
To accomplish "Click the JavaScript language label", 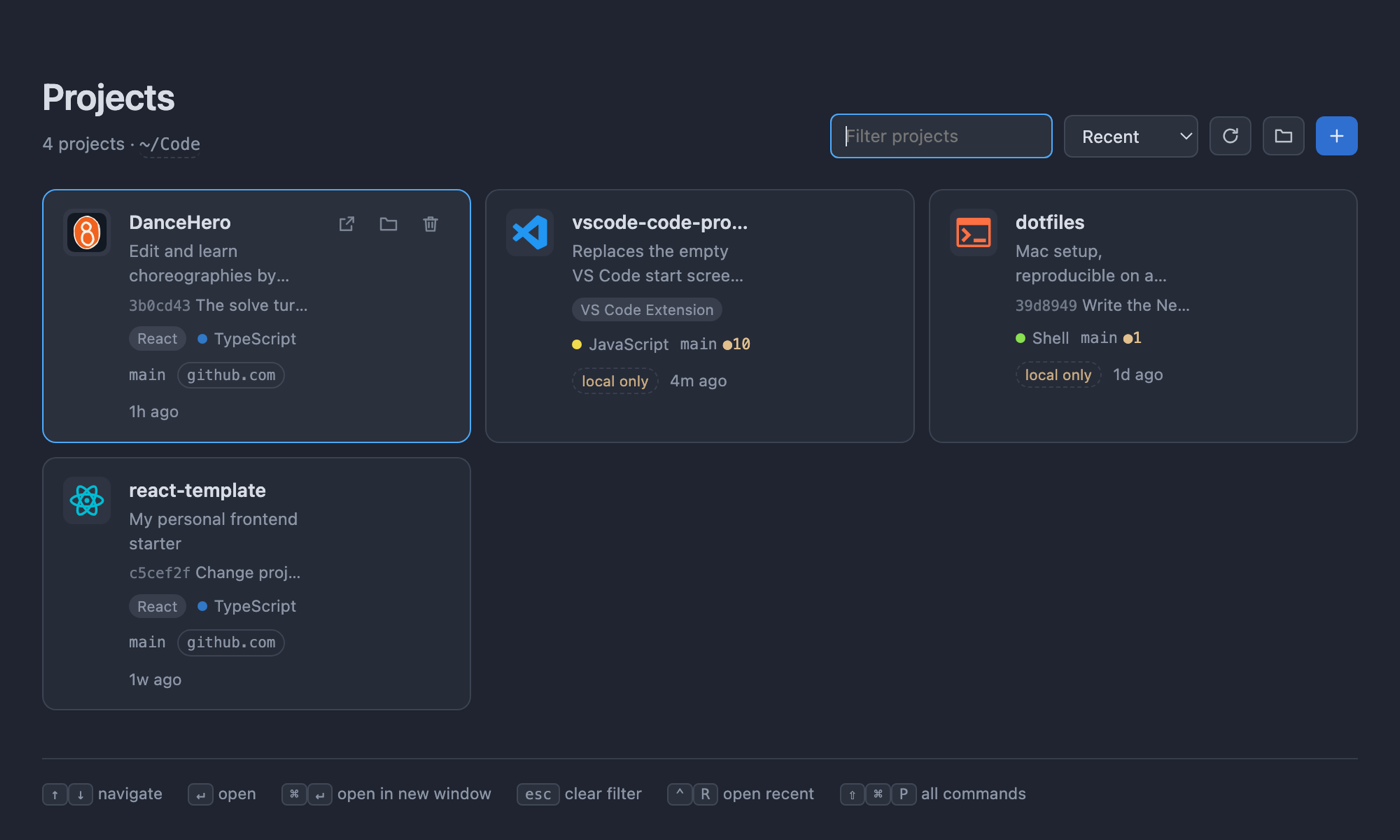I will point(629,345).
